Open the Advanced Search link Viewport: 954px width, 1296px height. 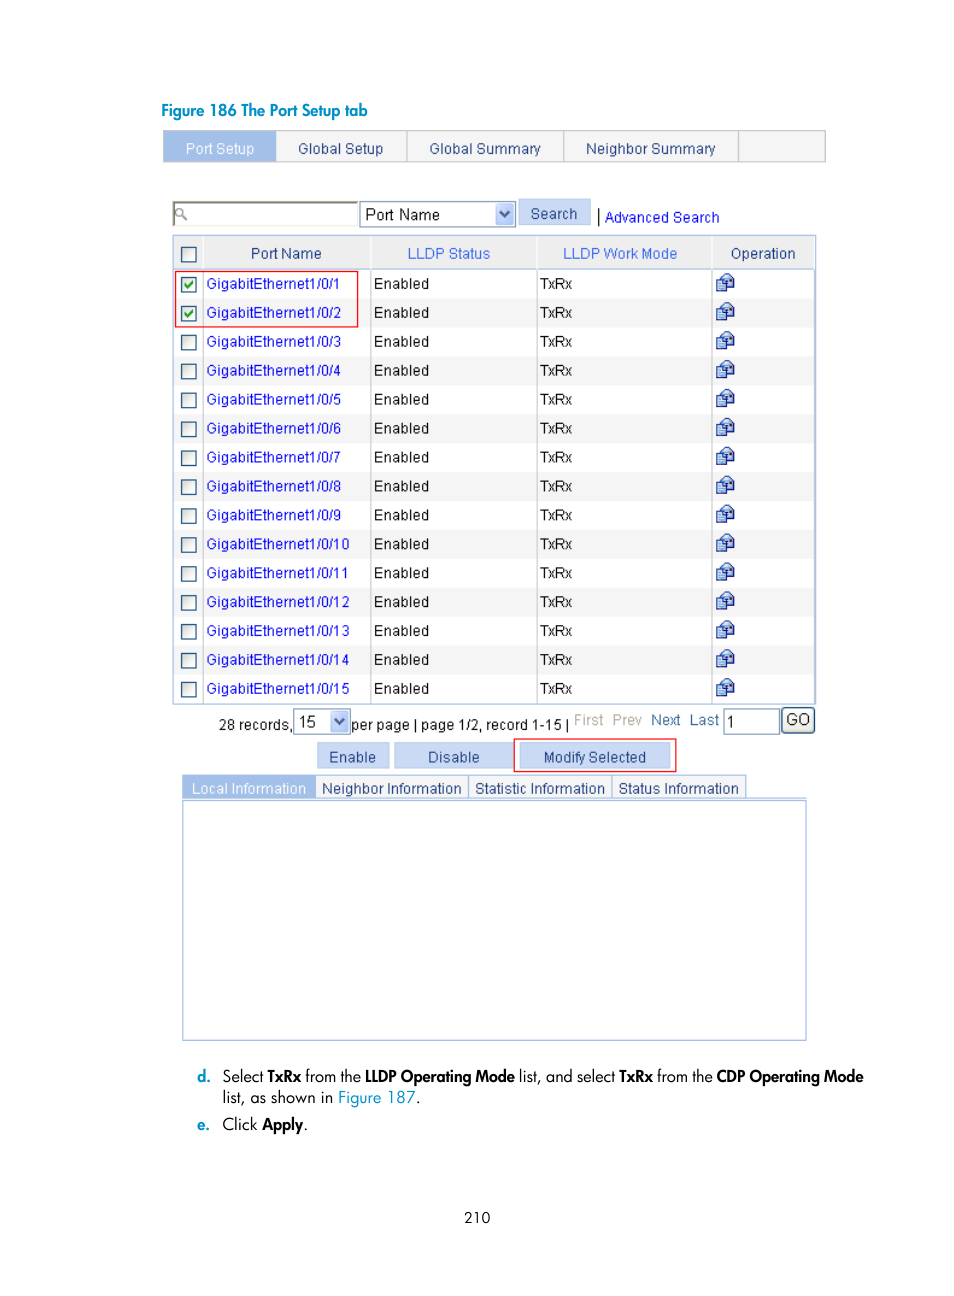662,217
